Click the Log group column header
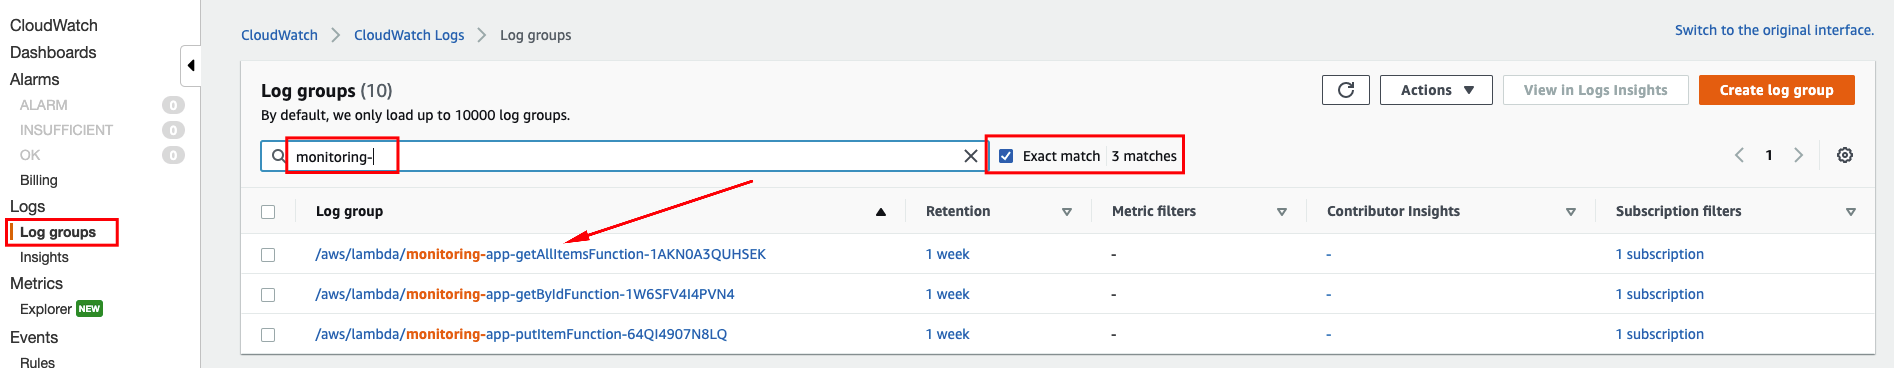 pos(349,211)
